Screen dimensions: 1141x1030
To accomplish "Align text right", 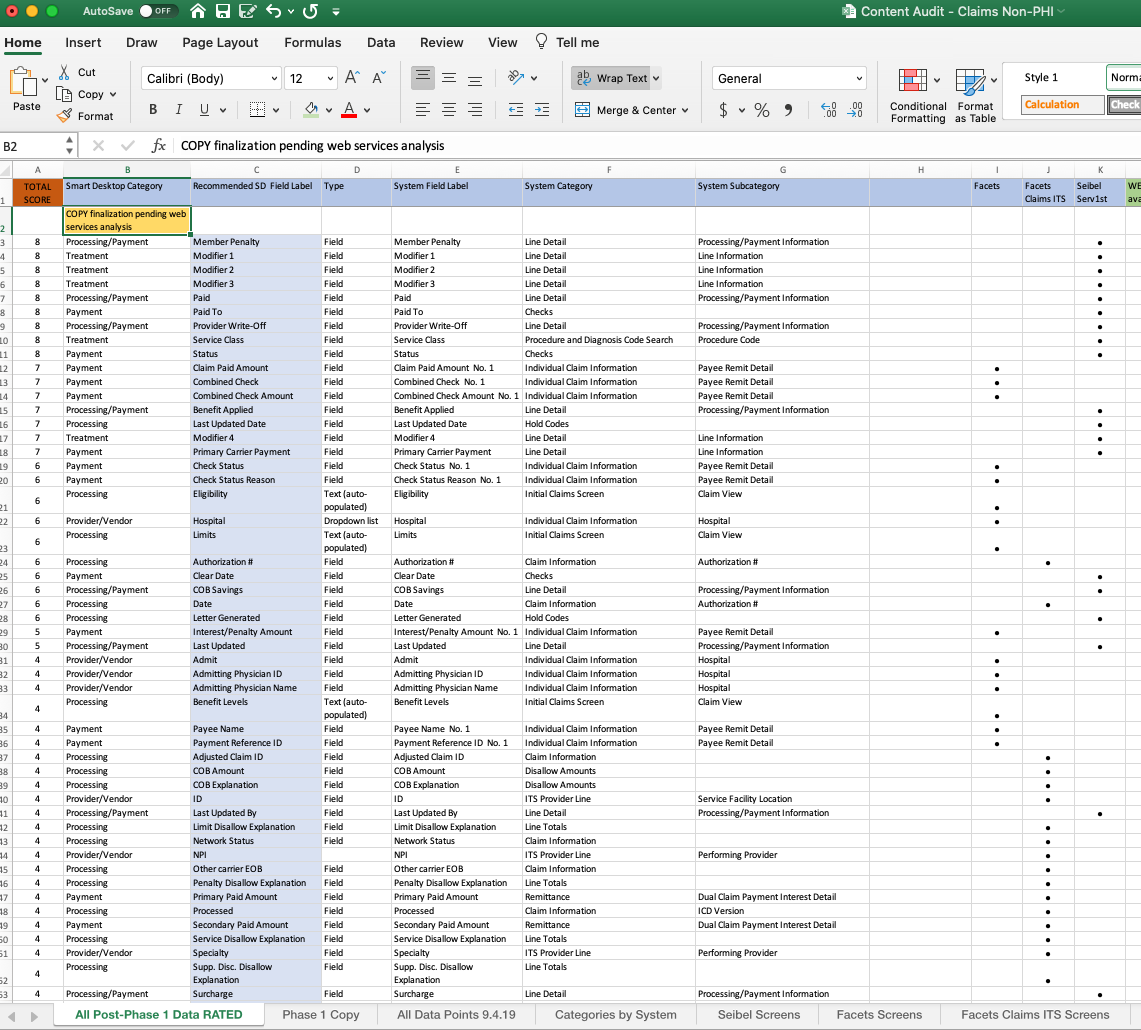I will 474,109.
